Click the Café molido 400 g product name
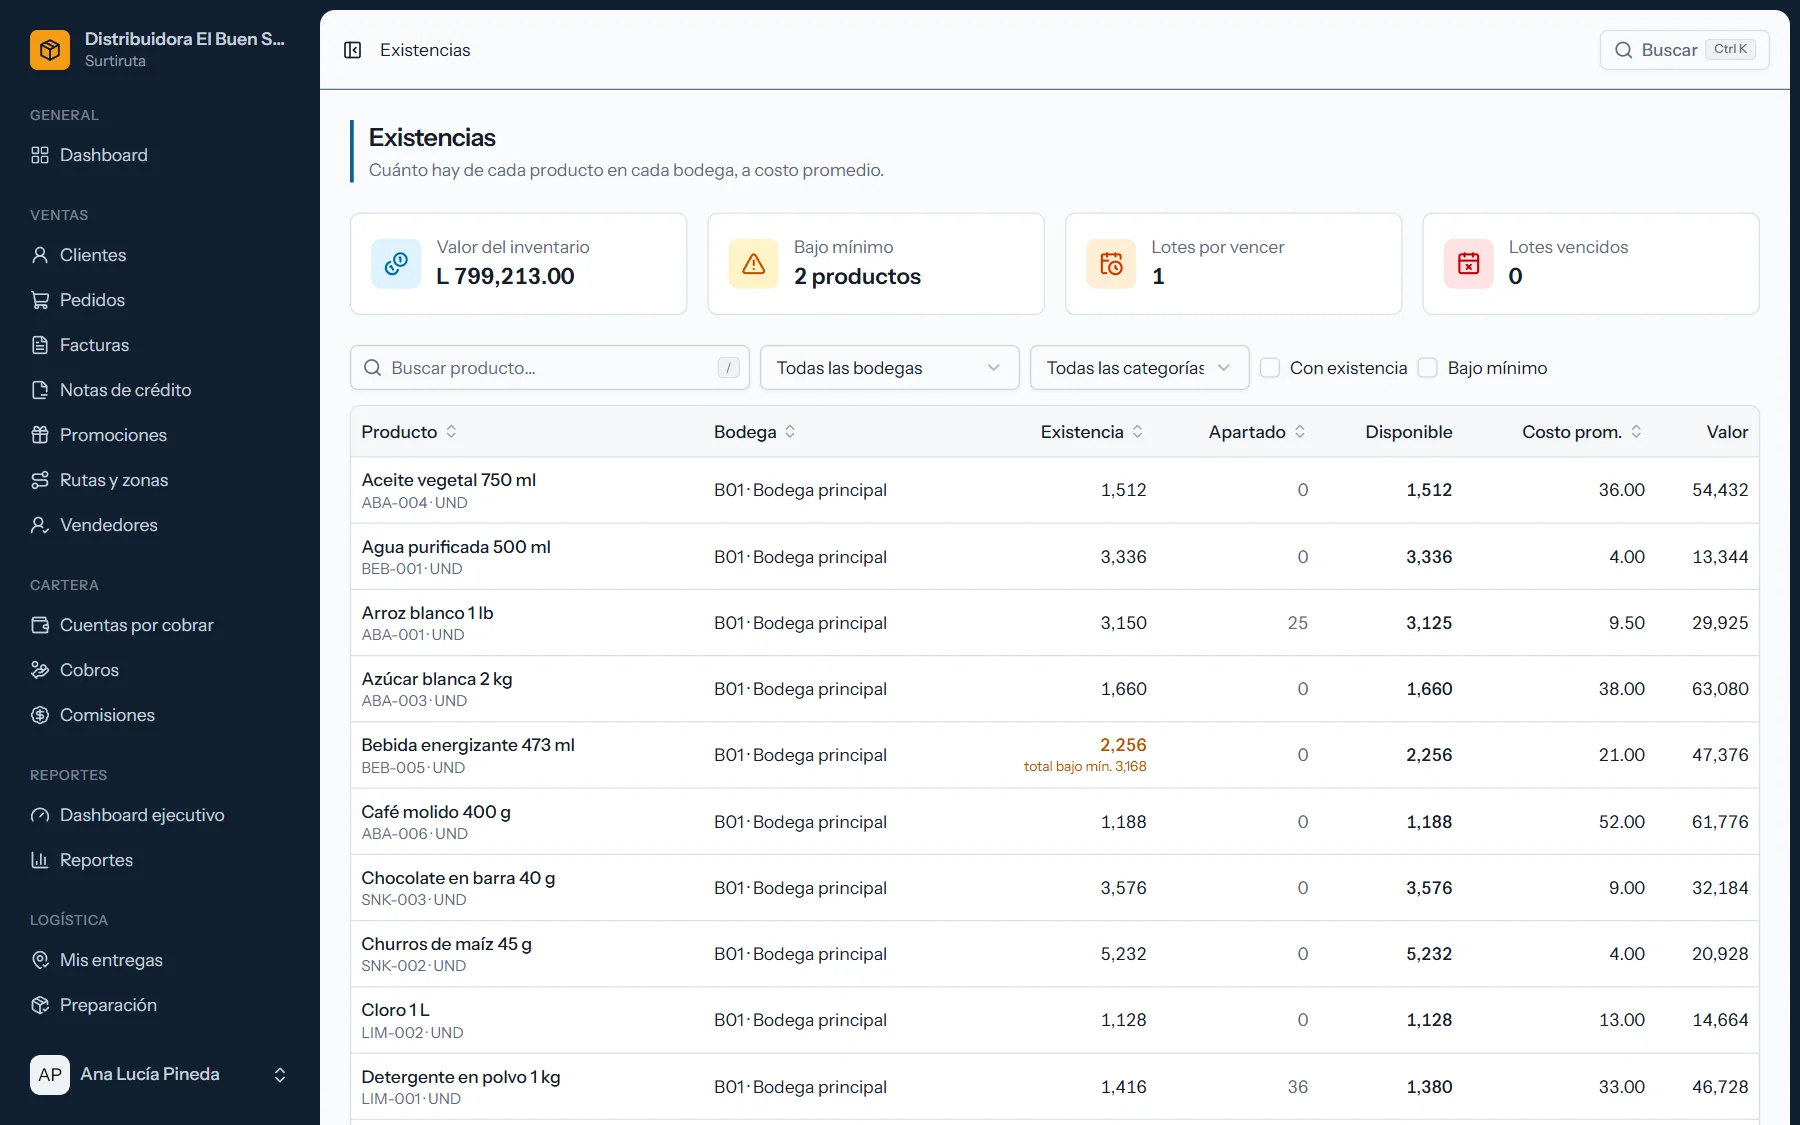Image resolution: width=1800 pixels, height=1125 pixels. click(436, 812)
